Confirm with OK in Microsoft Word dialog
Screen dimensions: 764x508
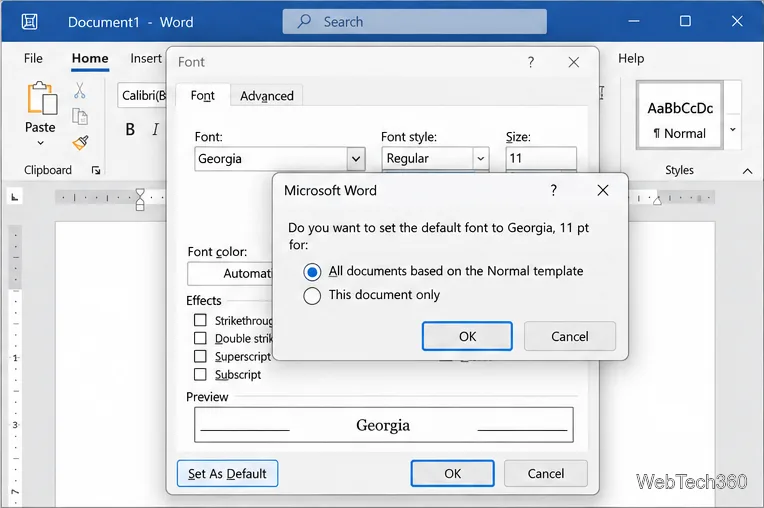tap(467, 336)
